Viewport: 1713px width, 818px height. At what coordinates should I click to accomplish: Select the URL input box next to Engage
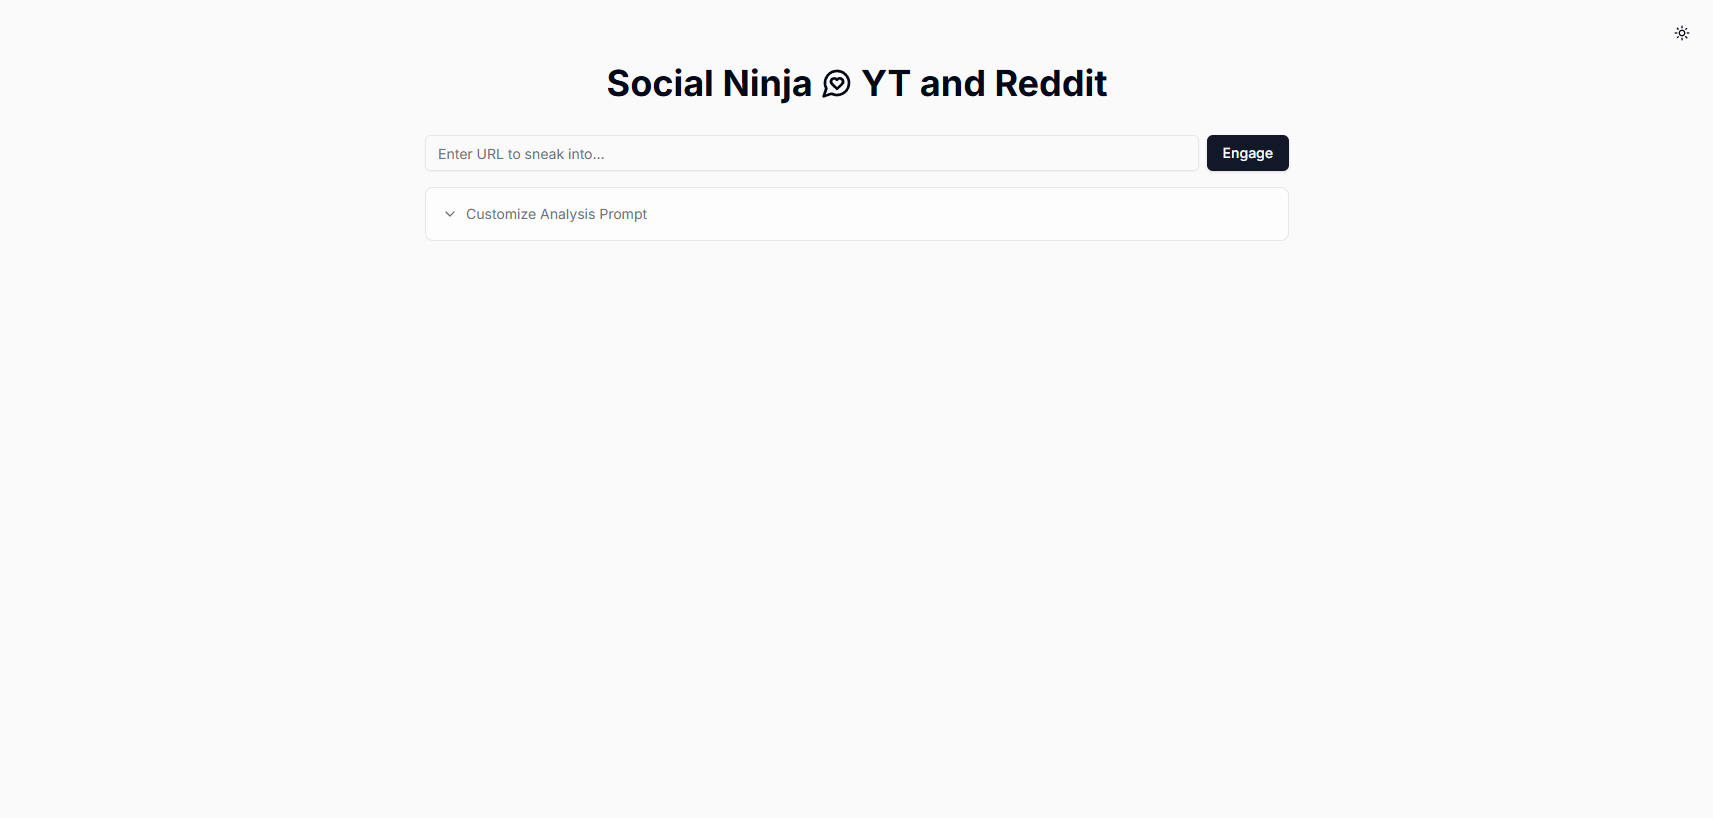point(812,153)
